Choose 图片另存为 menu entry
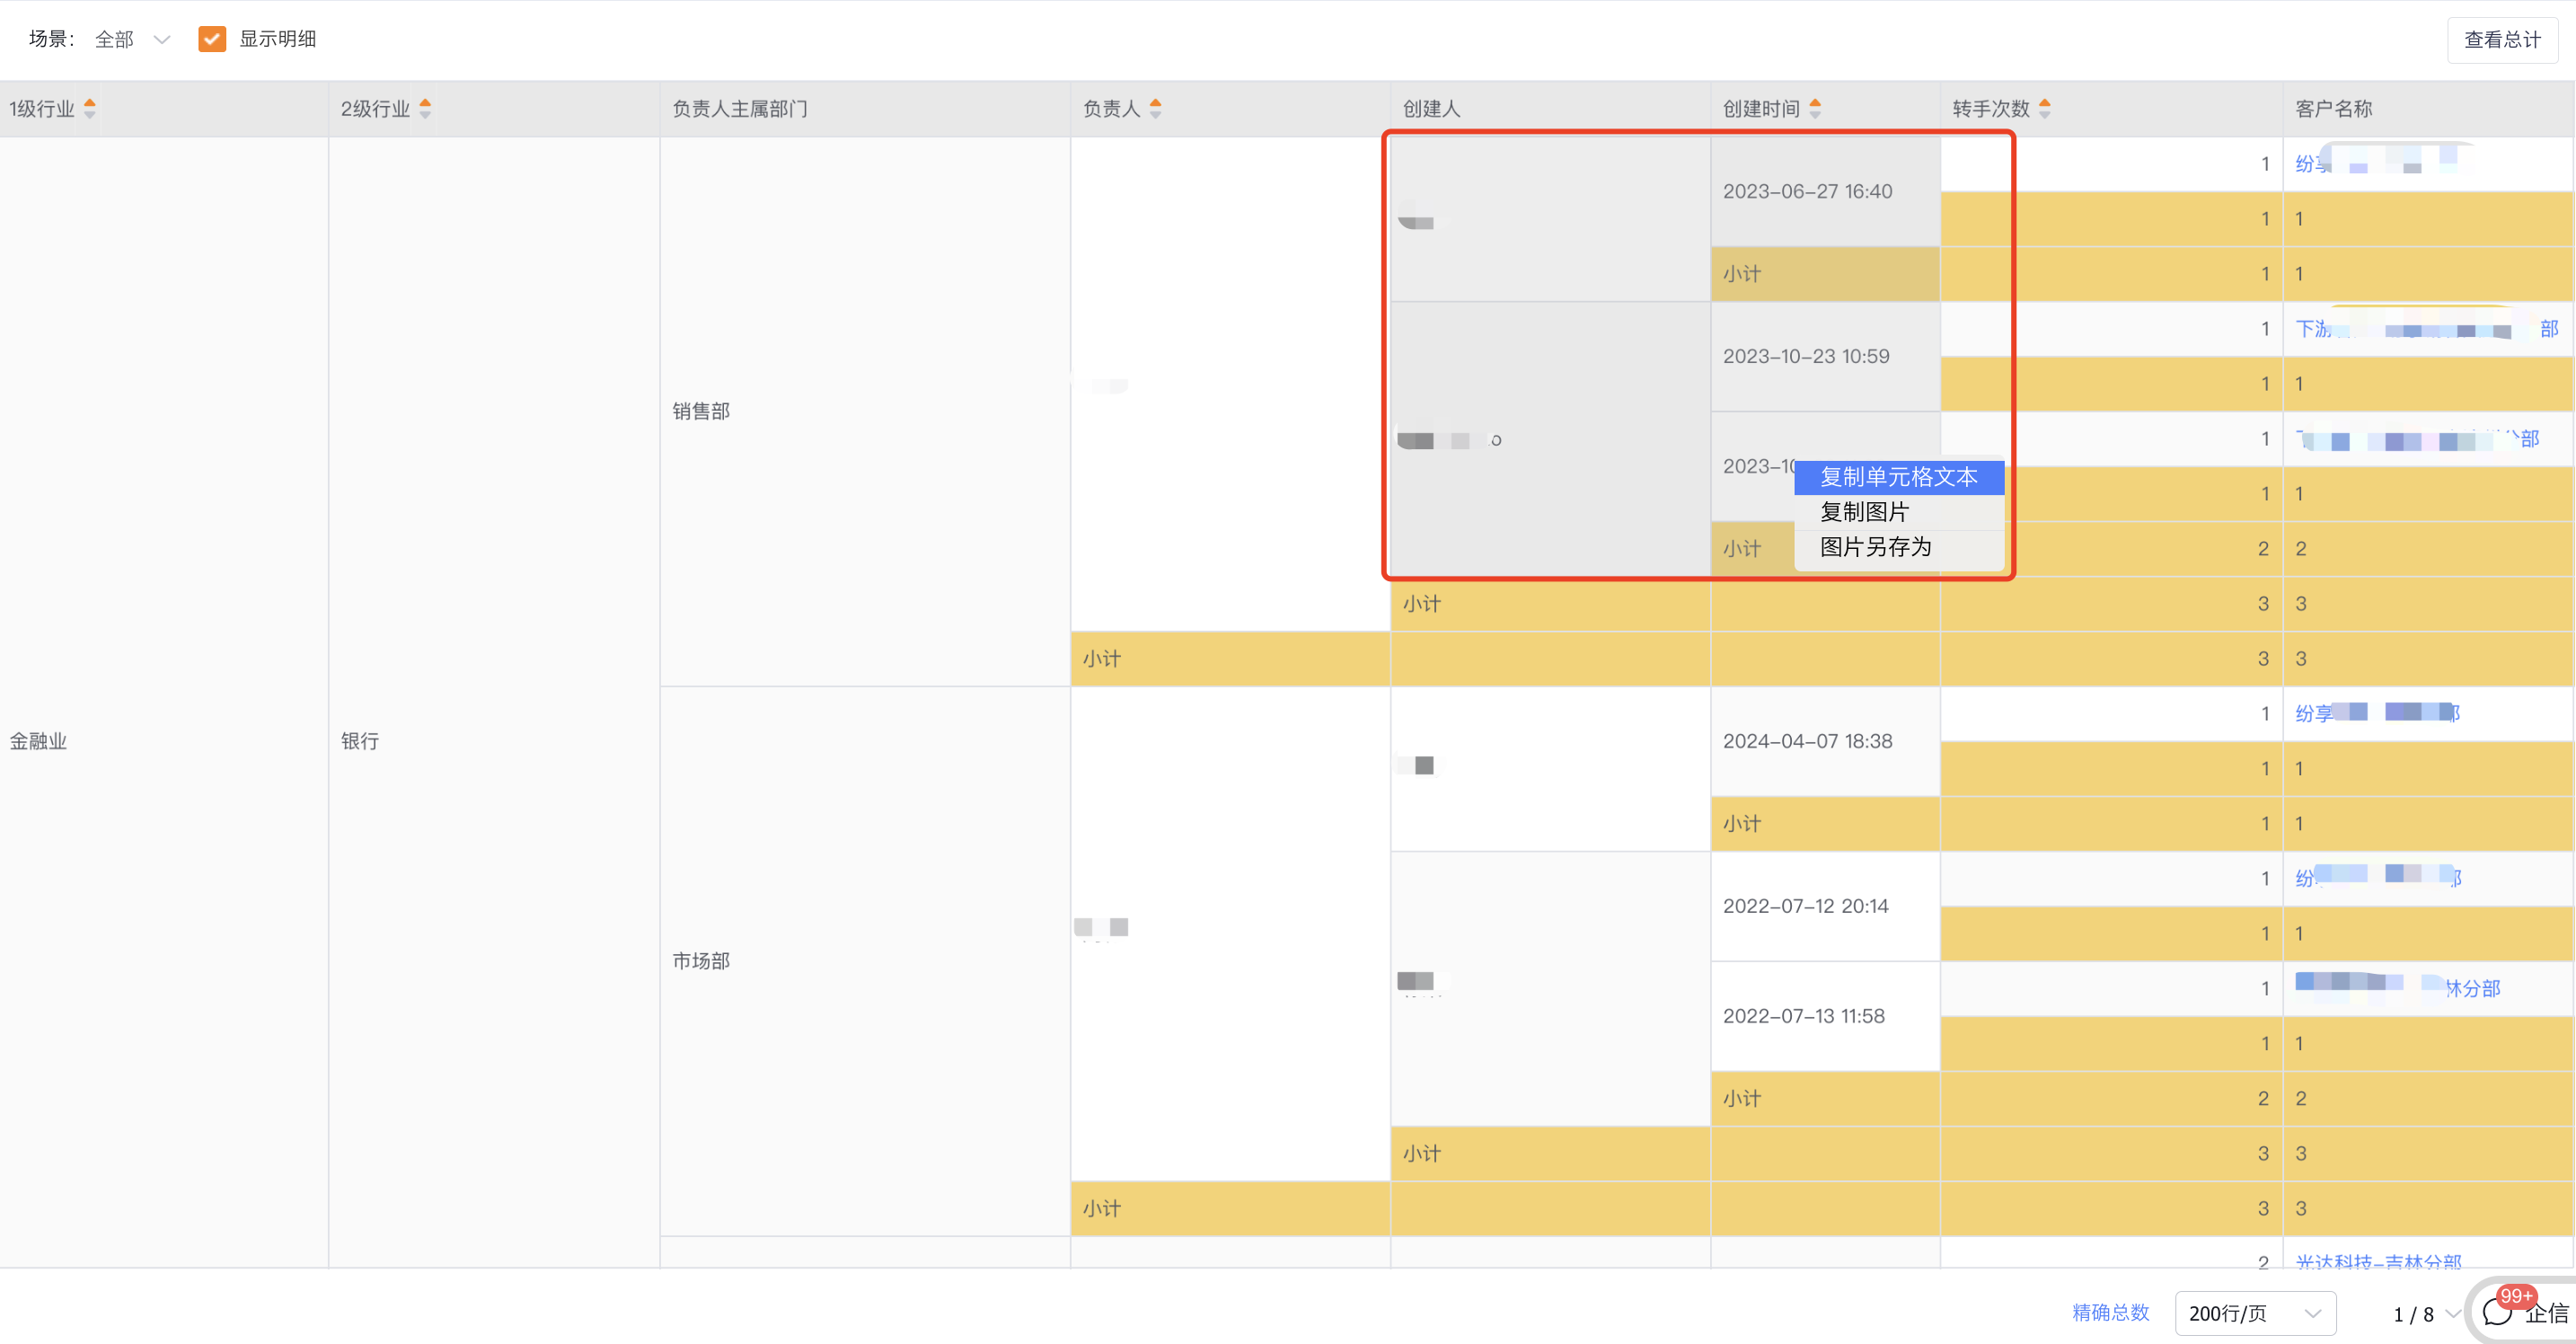This screenshot has width=2576, height=1344. 1875,547
